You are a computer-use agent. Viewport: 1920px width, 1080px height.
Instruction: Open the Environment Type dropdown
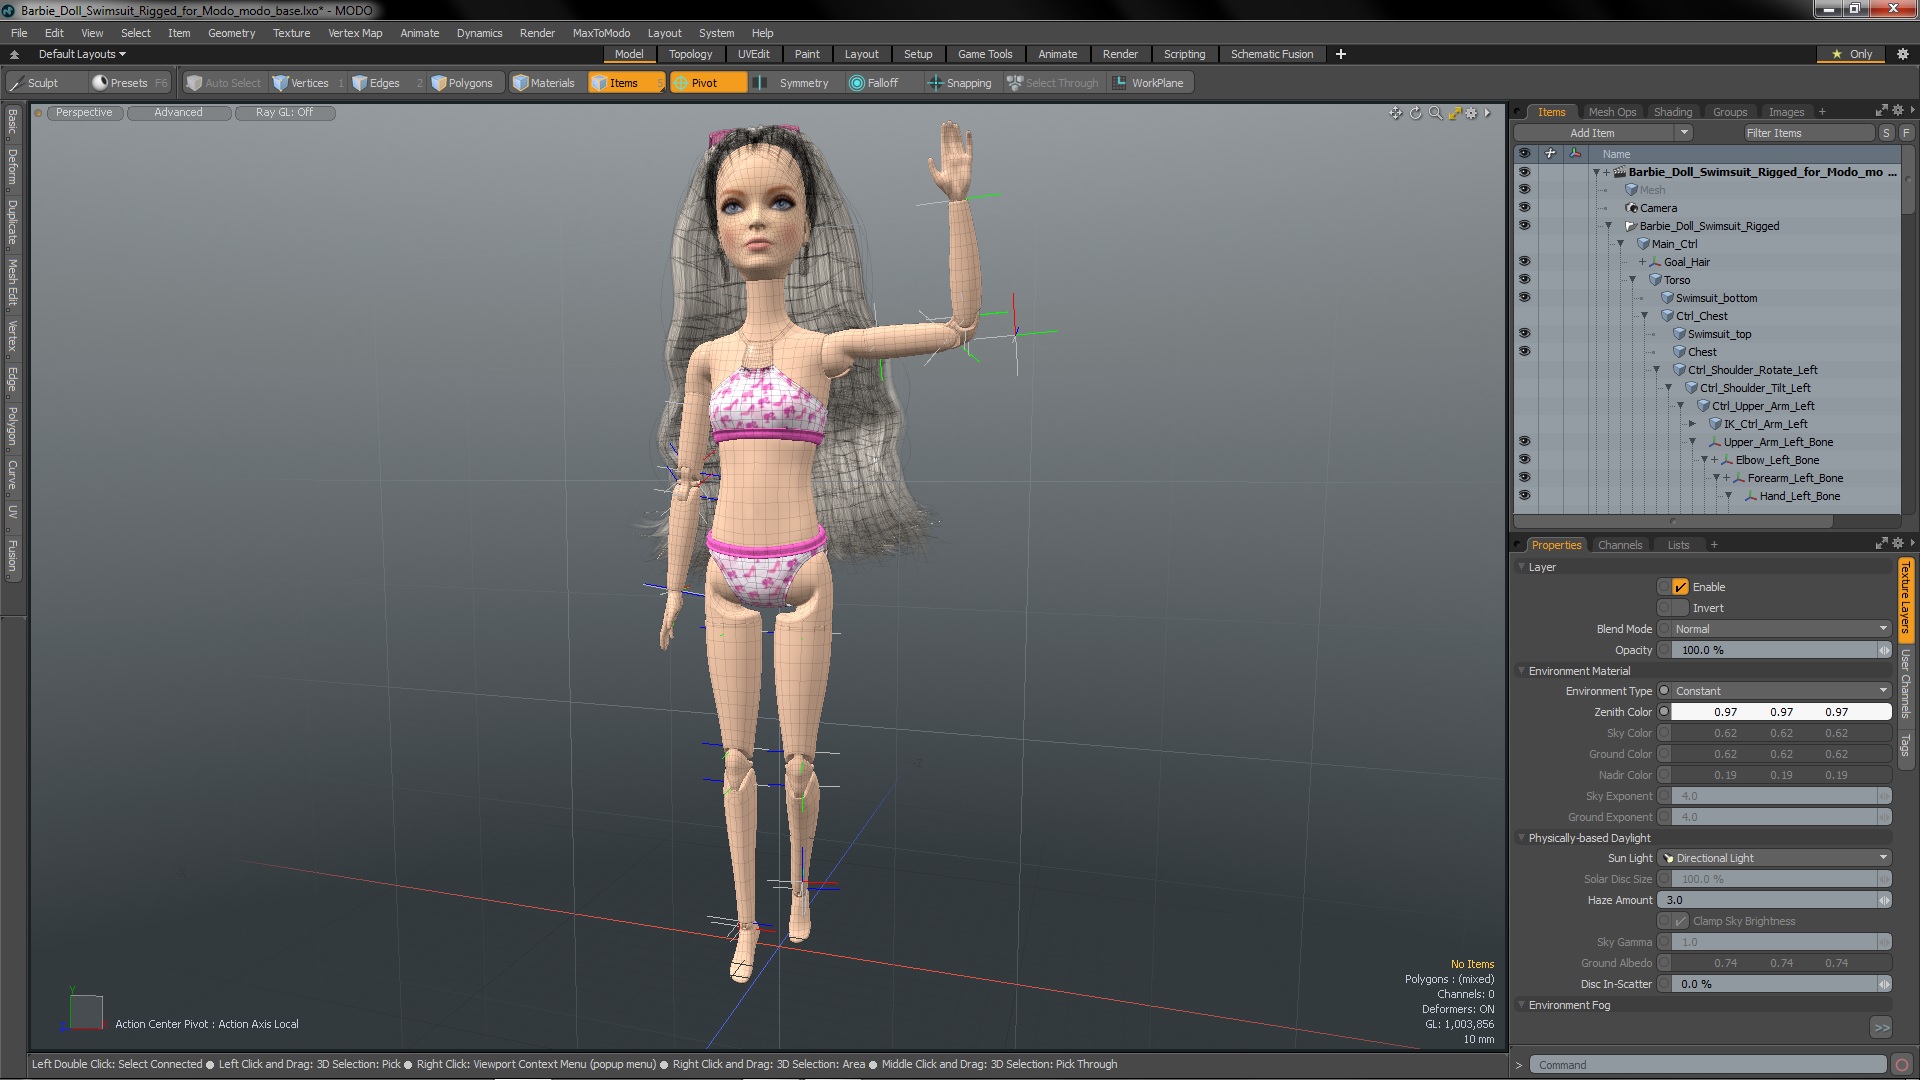click(1781, 691)
